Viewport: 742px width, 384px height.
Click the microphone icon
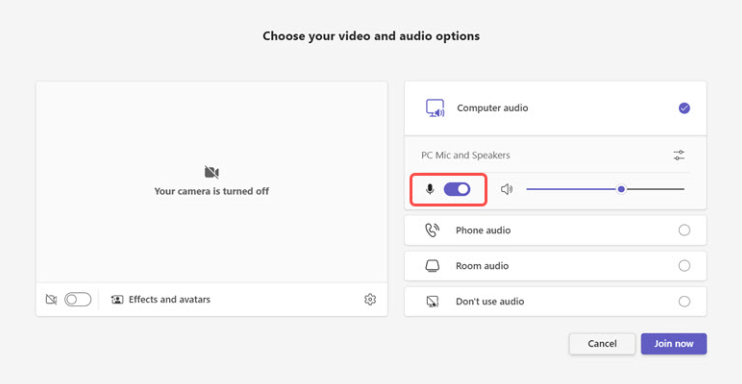(430, 189)
